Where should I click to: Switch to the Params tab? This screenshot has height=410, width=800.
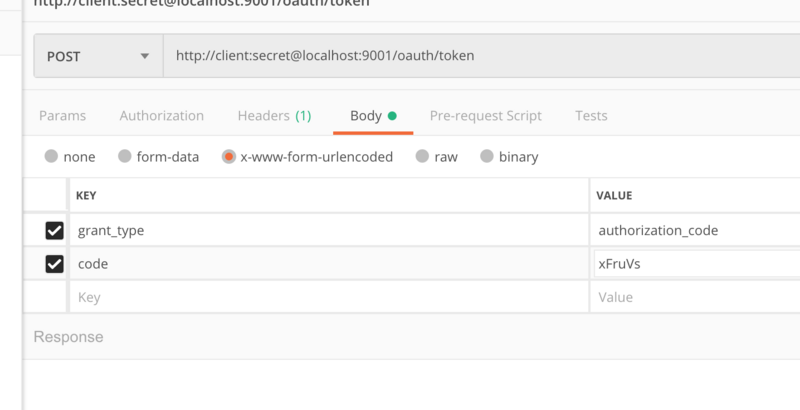pyautogui.click(x=62, y=115)
